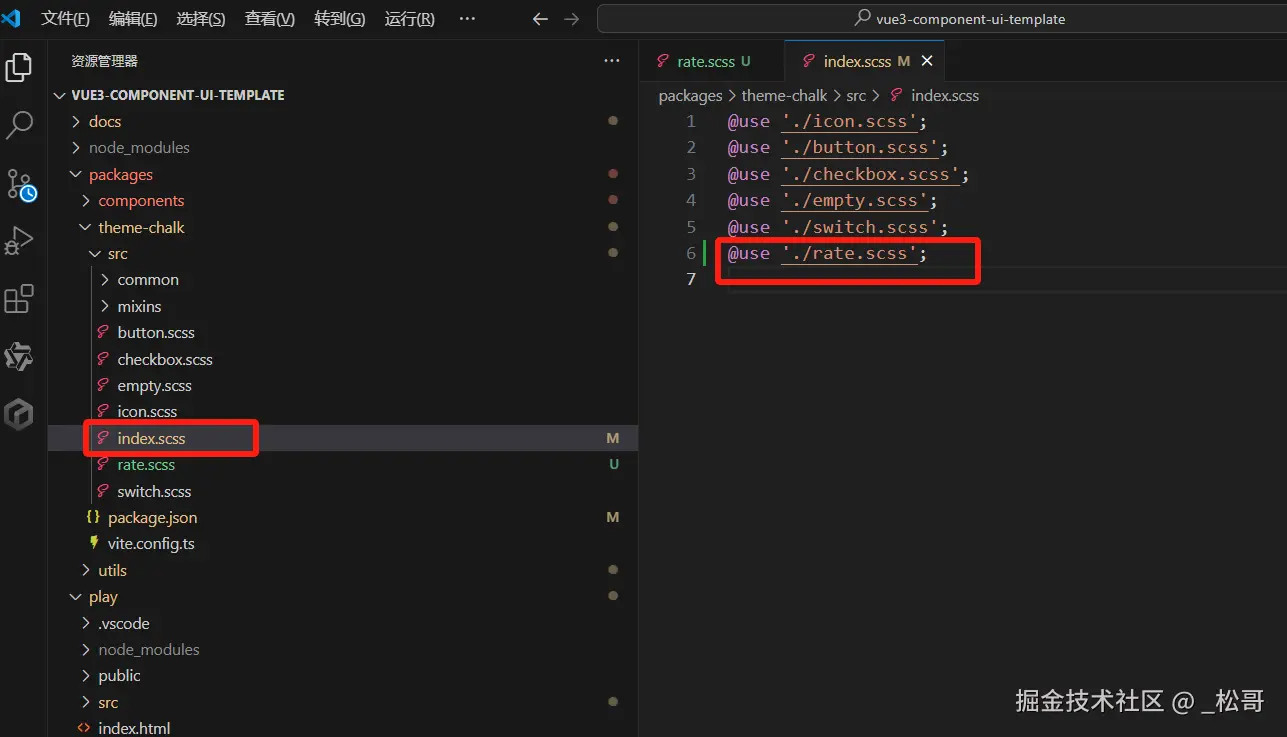Open the Explorer view in activity bar

pos(19,67)
